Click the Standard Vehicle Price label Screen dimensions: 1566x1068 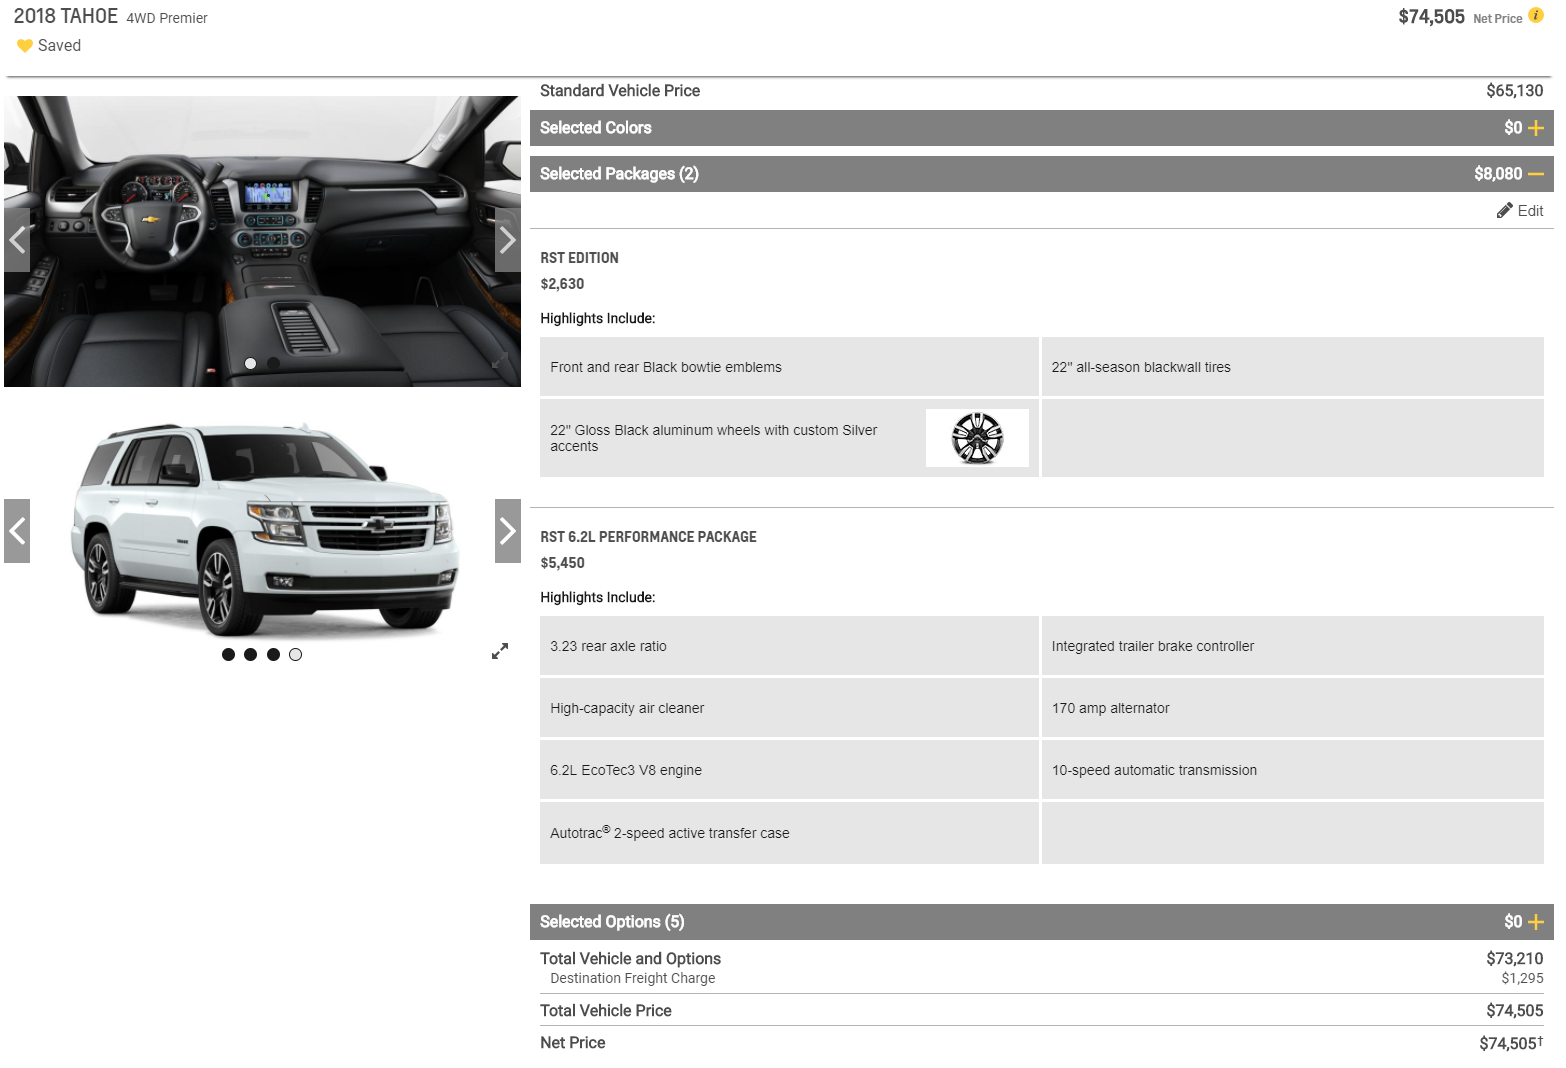point(620,91)
